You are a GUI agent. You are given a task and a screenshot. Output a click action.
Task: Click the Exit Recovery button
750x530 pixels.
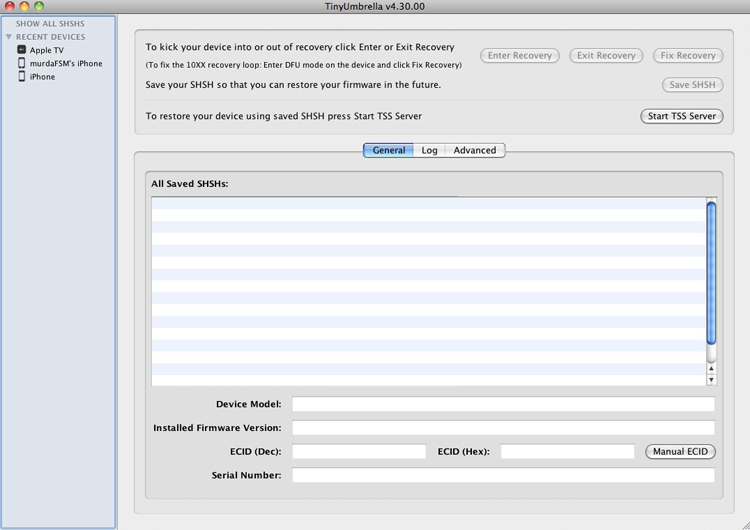point(606,55)
